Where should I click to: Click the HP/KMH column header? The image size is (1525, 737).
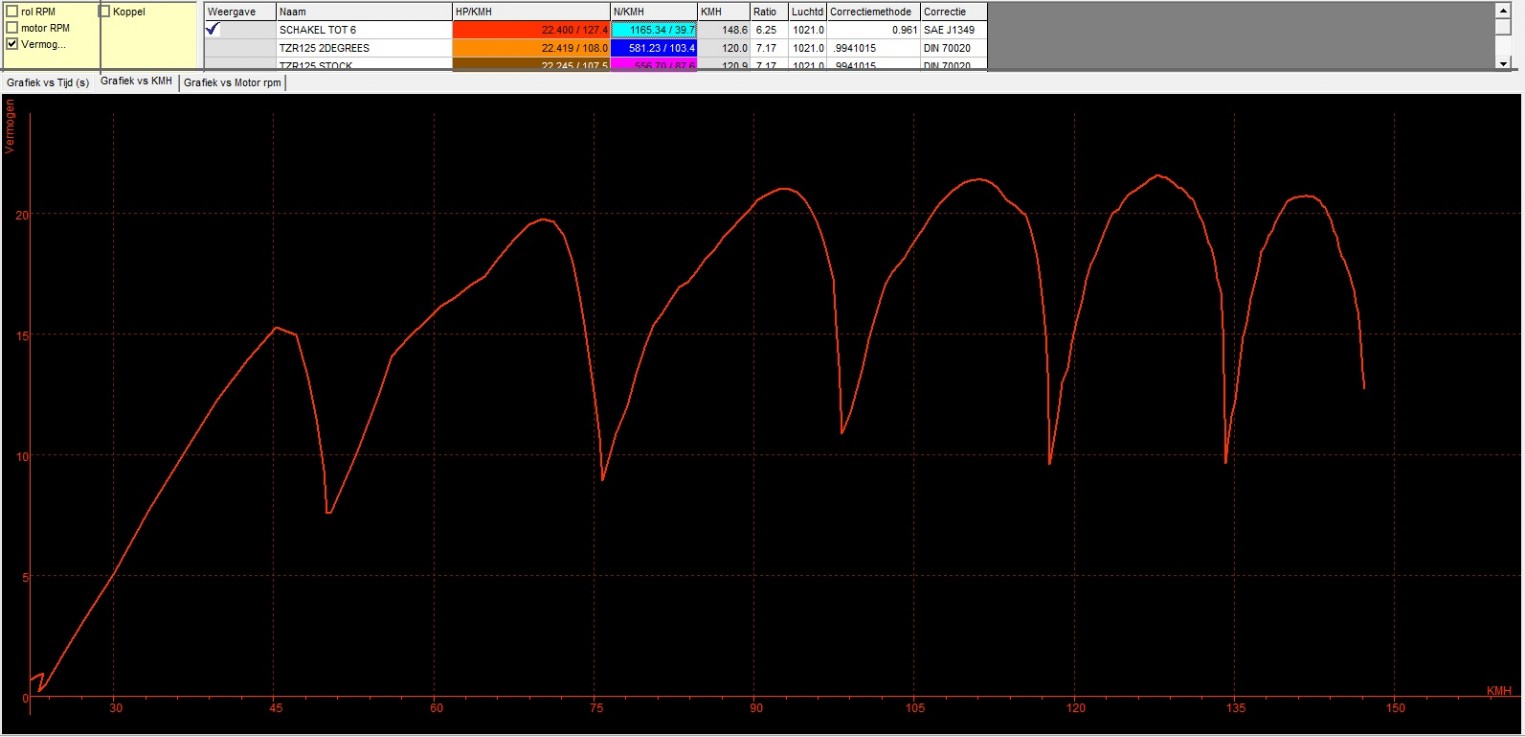tap(531, 11)
